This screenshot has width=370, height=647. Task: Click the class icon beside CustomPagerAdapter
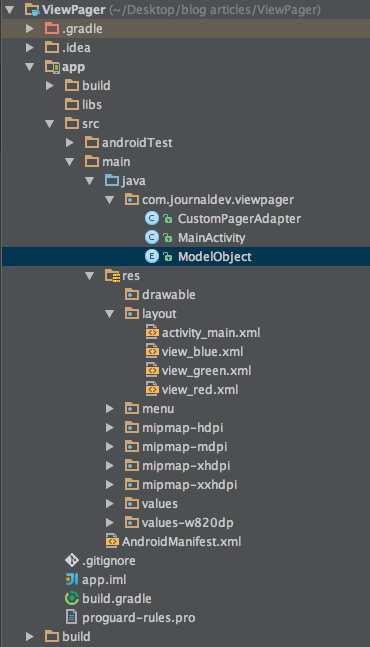point(152,218)
